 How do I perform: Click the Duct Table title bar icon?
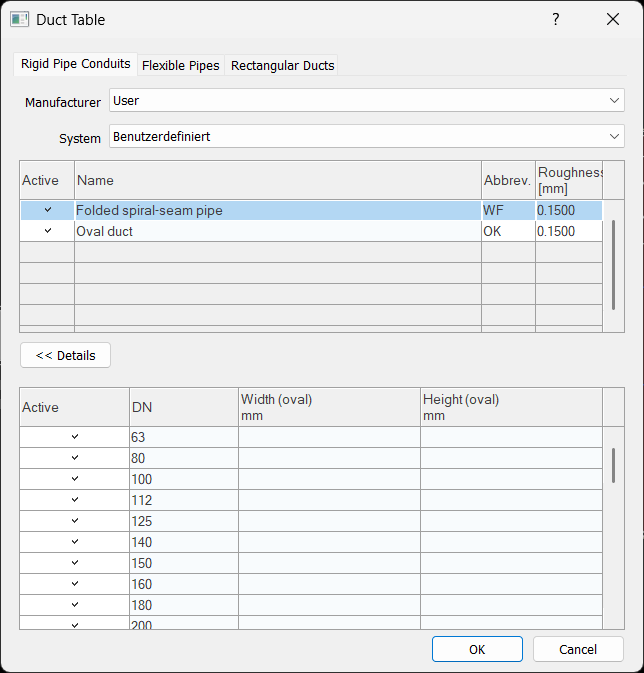click(x=19, y=20)
